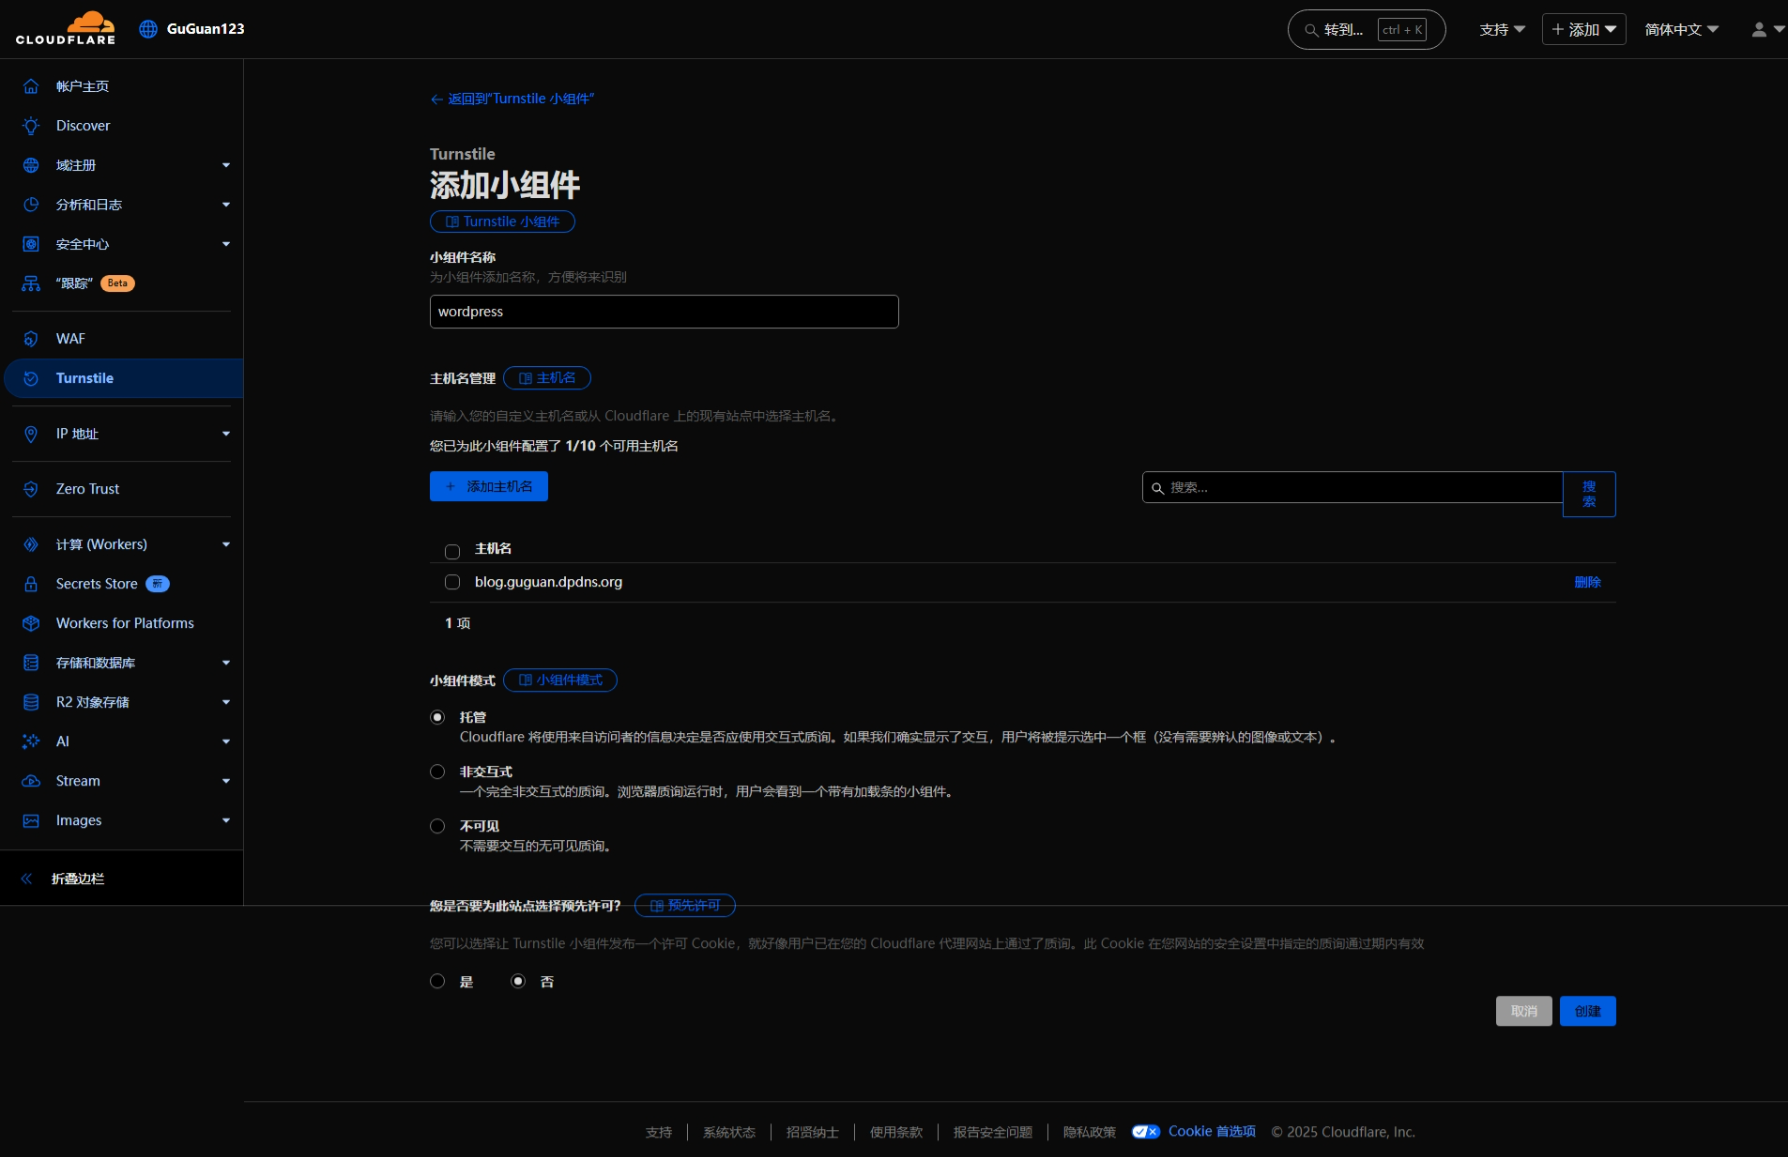1788x1157 pixels.
Task: Expand the 安全中心 sidebar arrow
Action: (x=226, y=244)
